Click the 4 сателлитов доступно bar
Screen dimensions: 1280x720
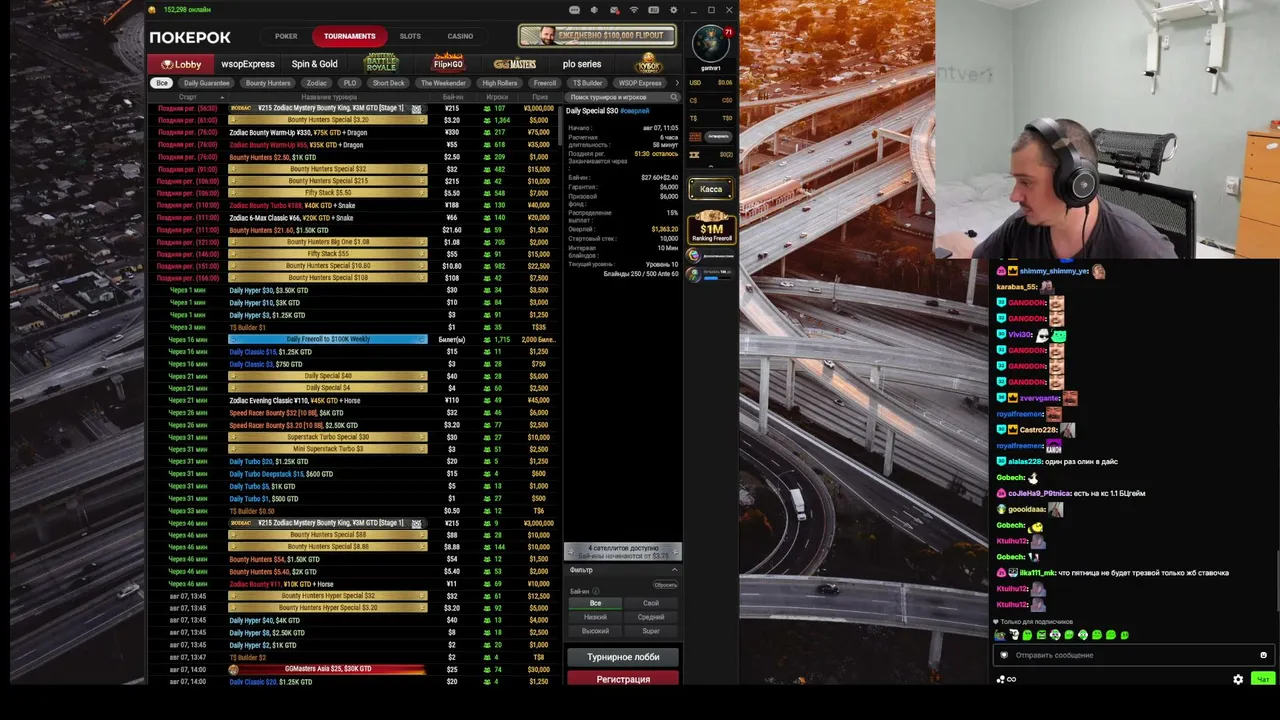tap(623, 551)
